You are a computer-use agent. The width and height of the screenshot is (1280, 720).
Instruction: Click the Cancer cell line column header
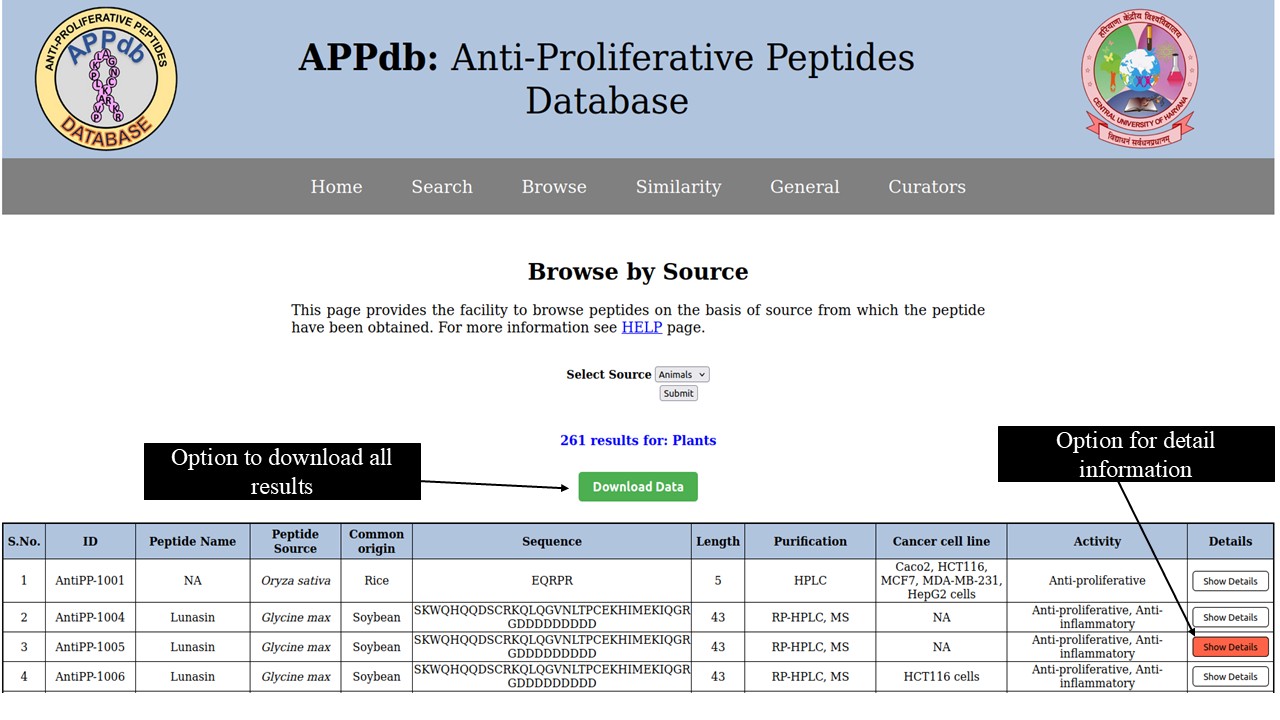(941, 541)
